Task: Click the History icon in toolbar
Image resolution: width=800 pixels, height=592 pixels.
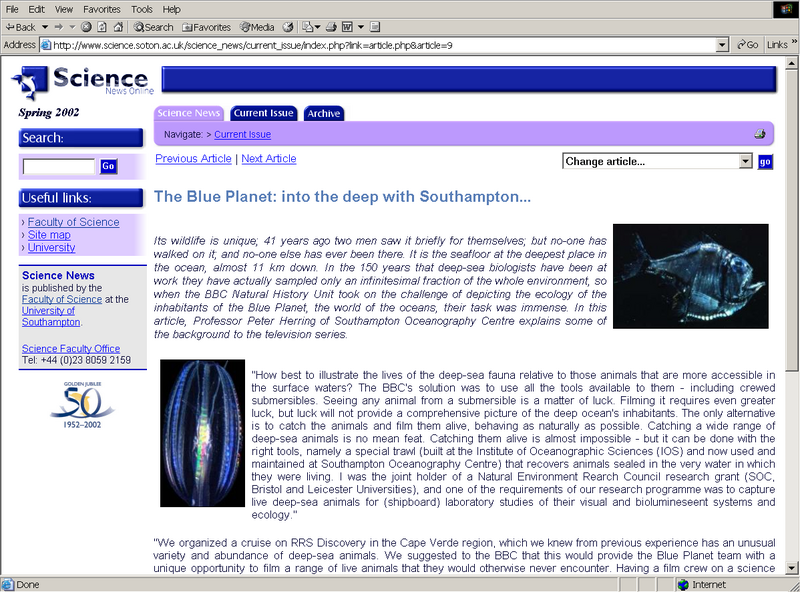Action: click(x=288, y=27)
